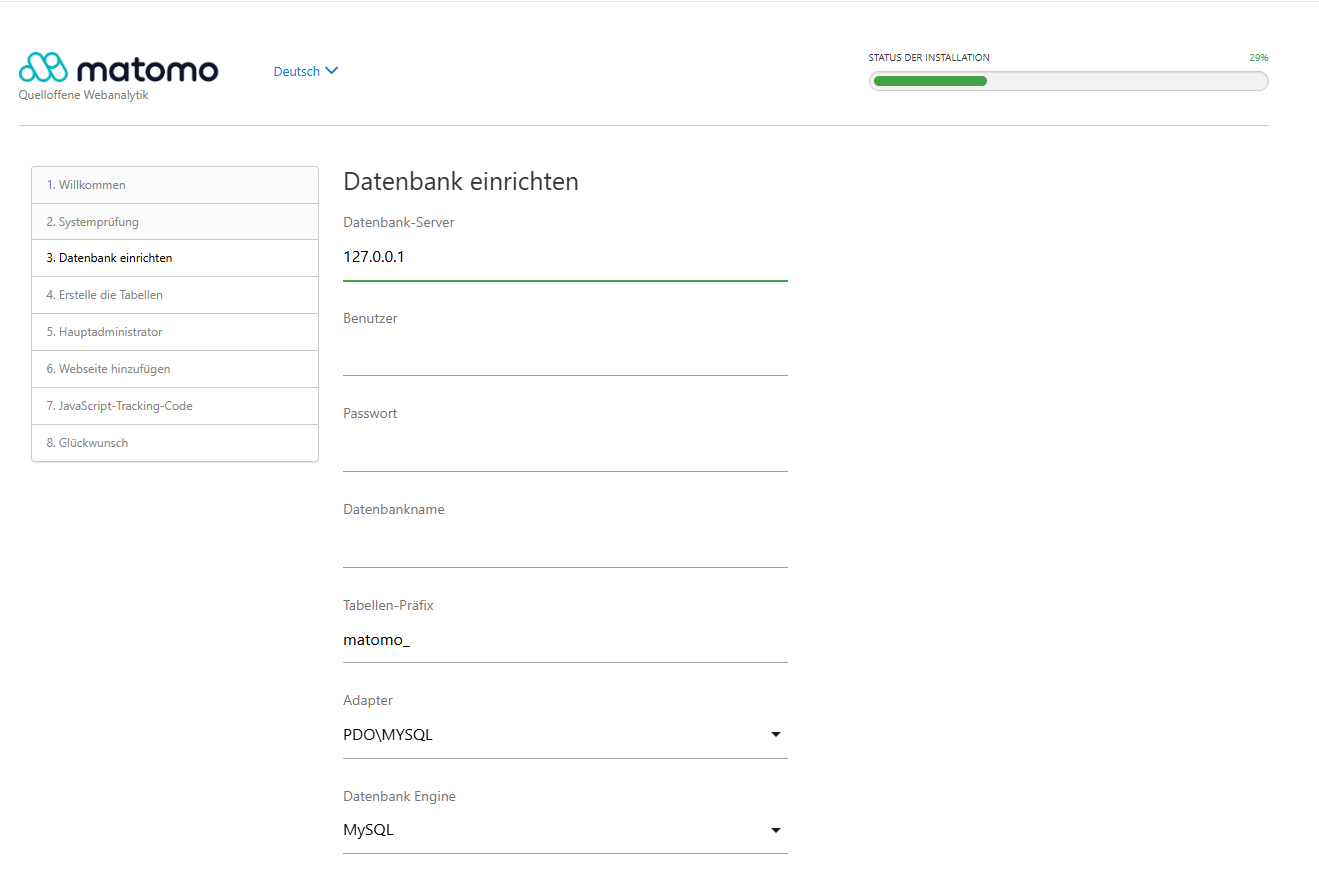Open the Adapter PDO\MYSQL dropdown
This screenshot has width=1319, height=878.
point(565,735)
